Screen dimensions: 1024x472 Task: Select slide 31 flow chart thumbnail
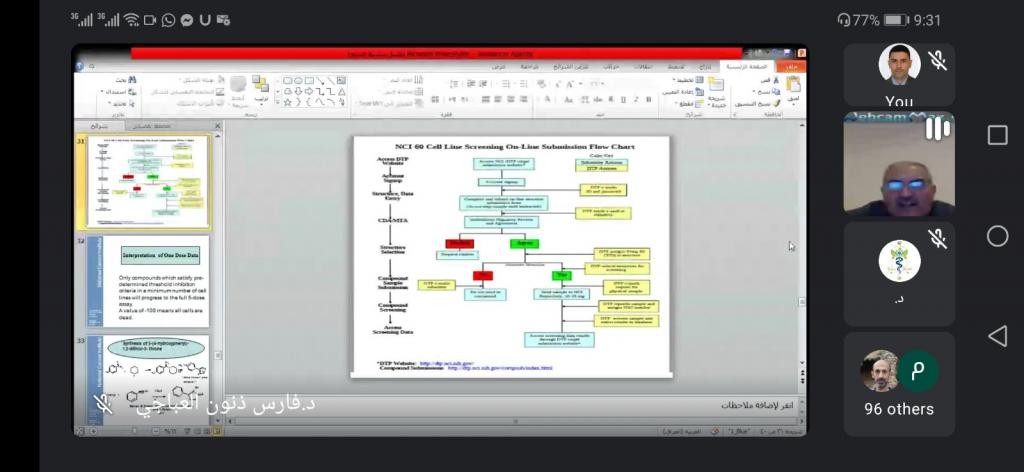(x=149, y=182)
